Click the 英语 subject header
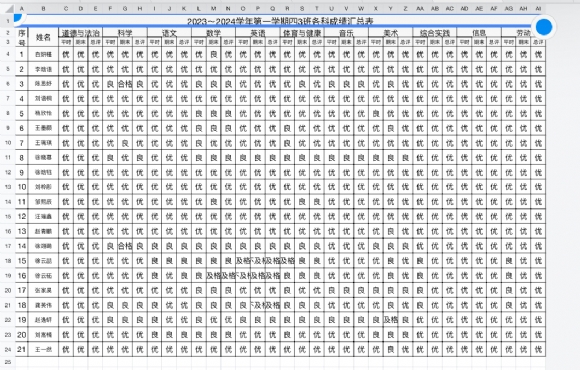580x370 pixels. click(x=258, y=33)
